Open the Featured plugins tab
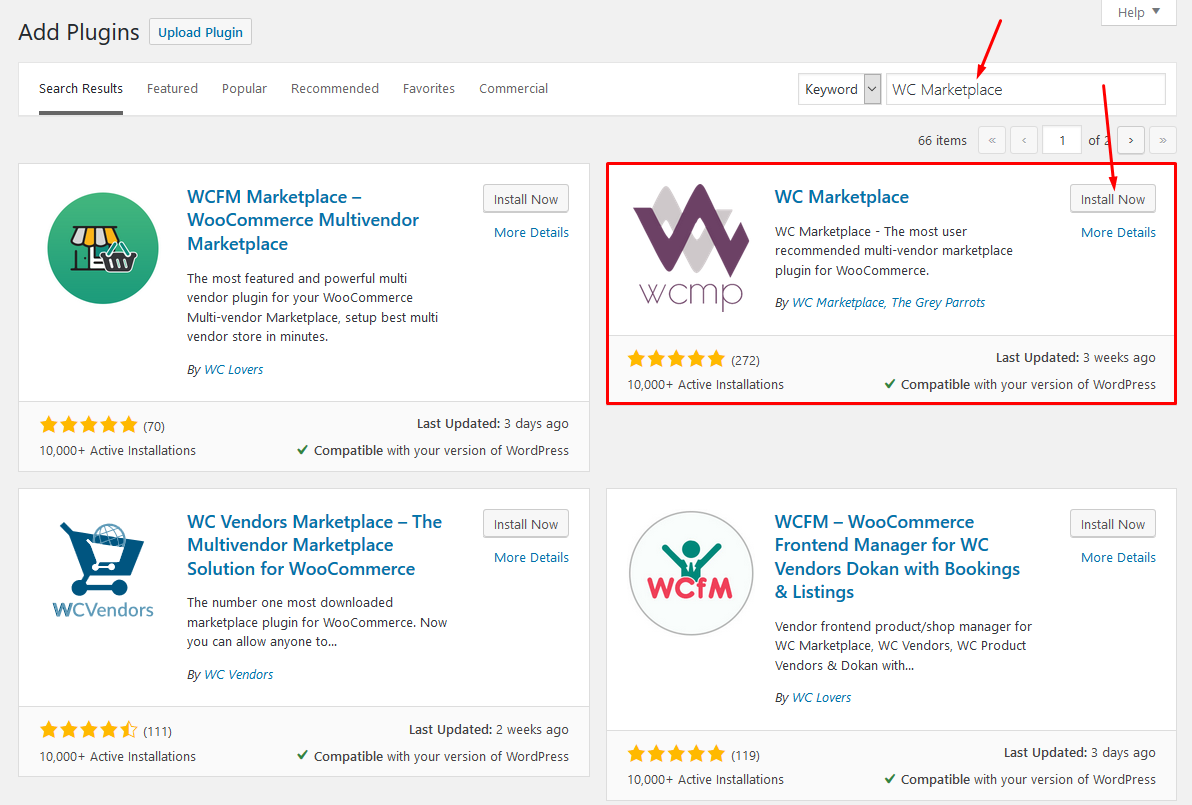The width and height of the screenshot is (1192, 805). pos(172,88)
